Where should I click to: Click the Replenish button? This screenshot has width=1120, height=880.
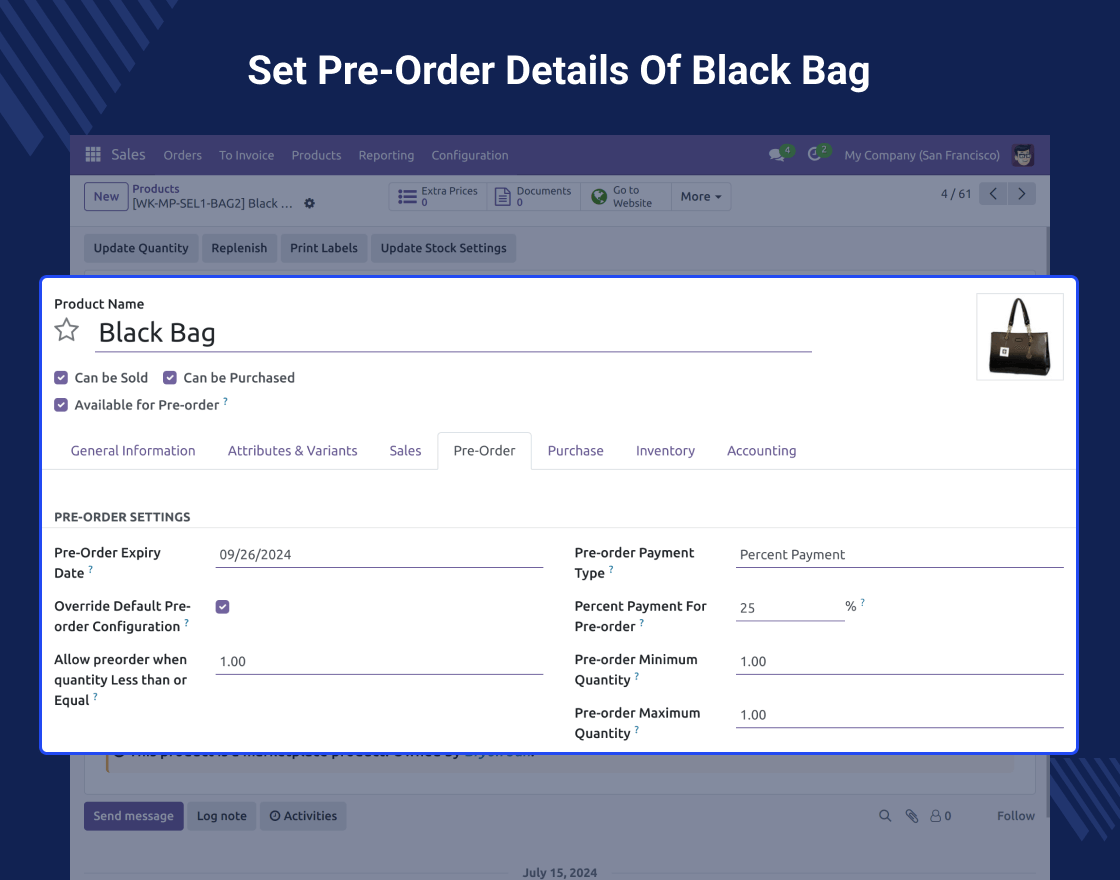(239, 248)
